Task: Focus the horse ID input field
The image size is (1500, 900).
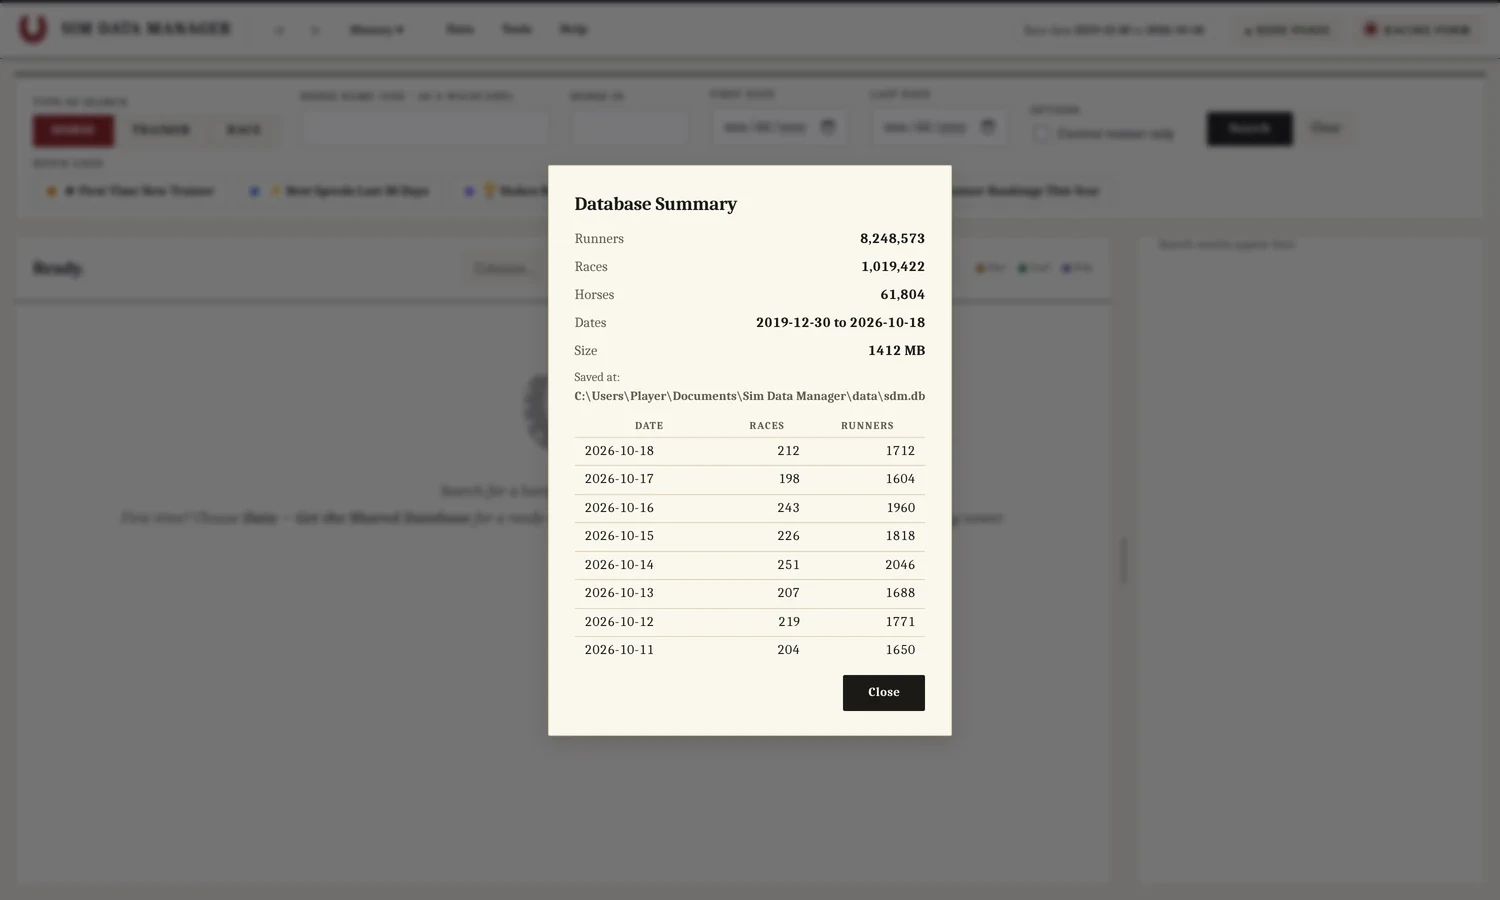Action: pyautogui.click(x=629, y=128)
